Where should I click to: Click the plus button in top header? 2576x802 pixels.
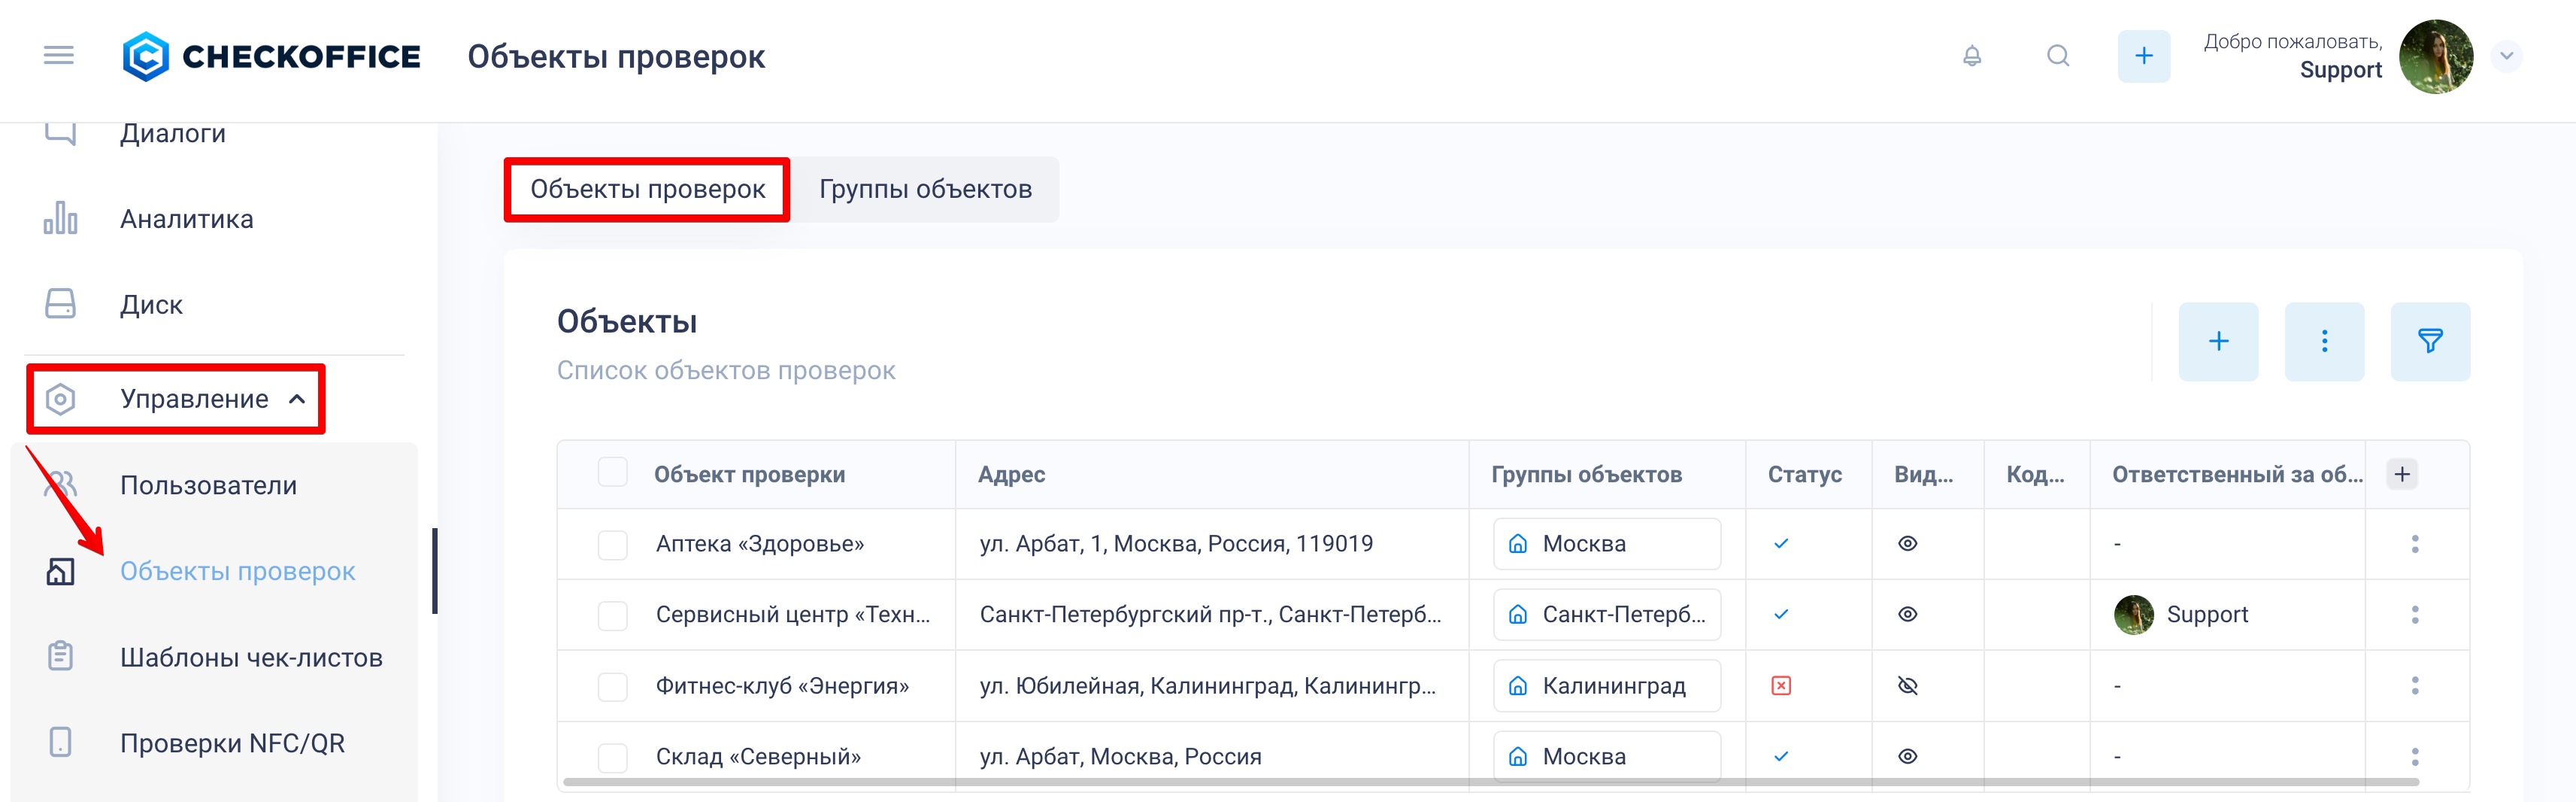[x=2143, y=56]
